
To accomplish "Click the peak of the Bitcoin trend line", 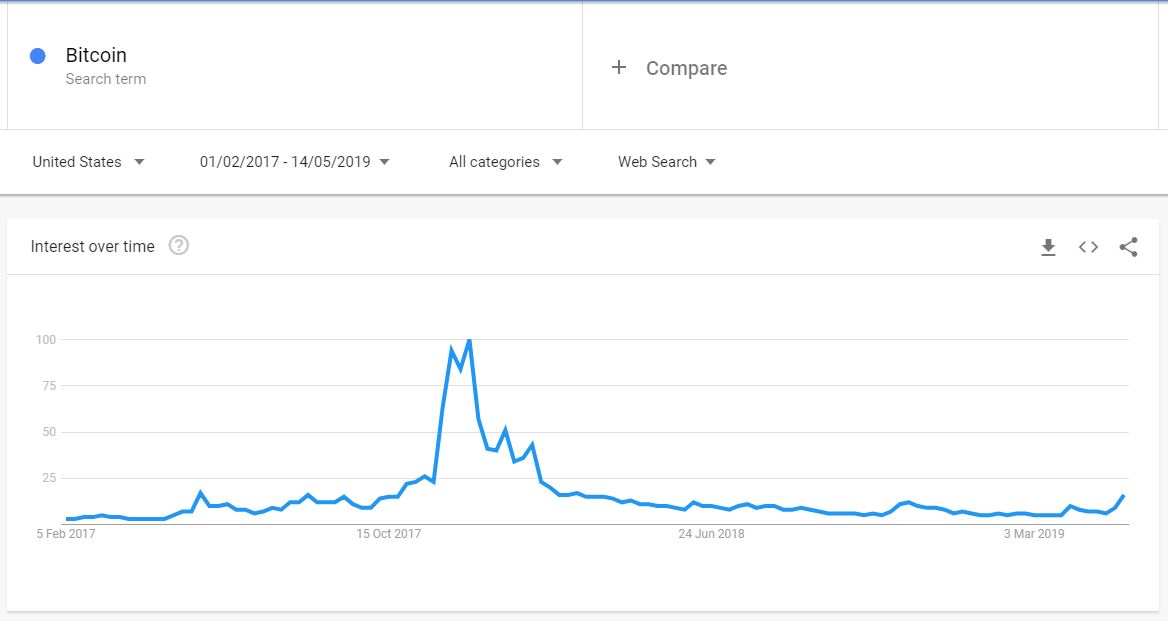I will point(467,340).
